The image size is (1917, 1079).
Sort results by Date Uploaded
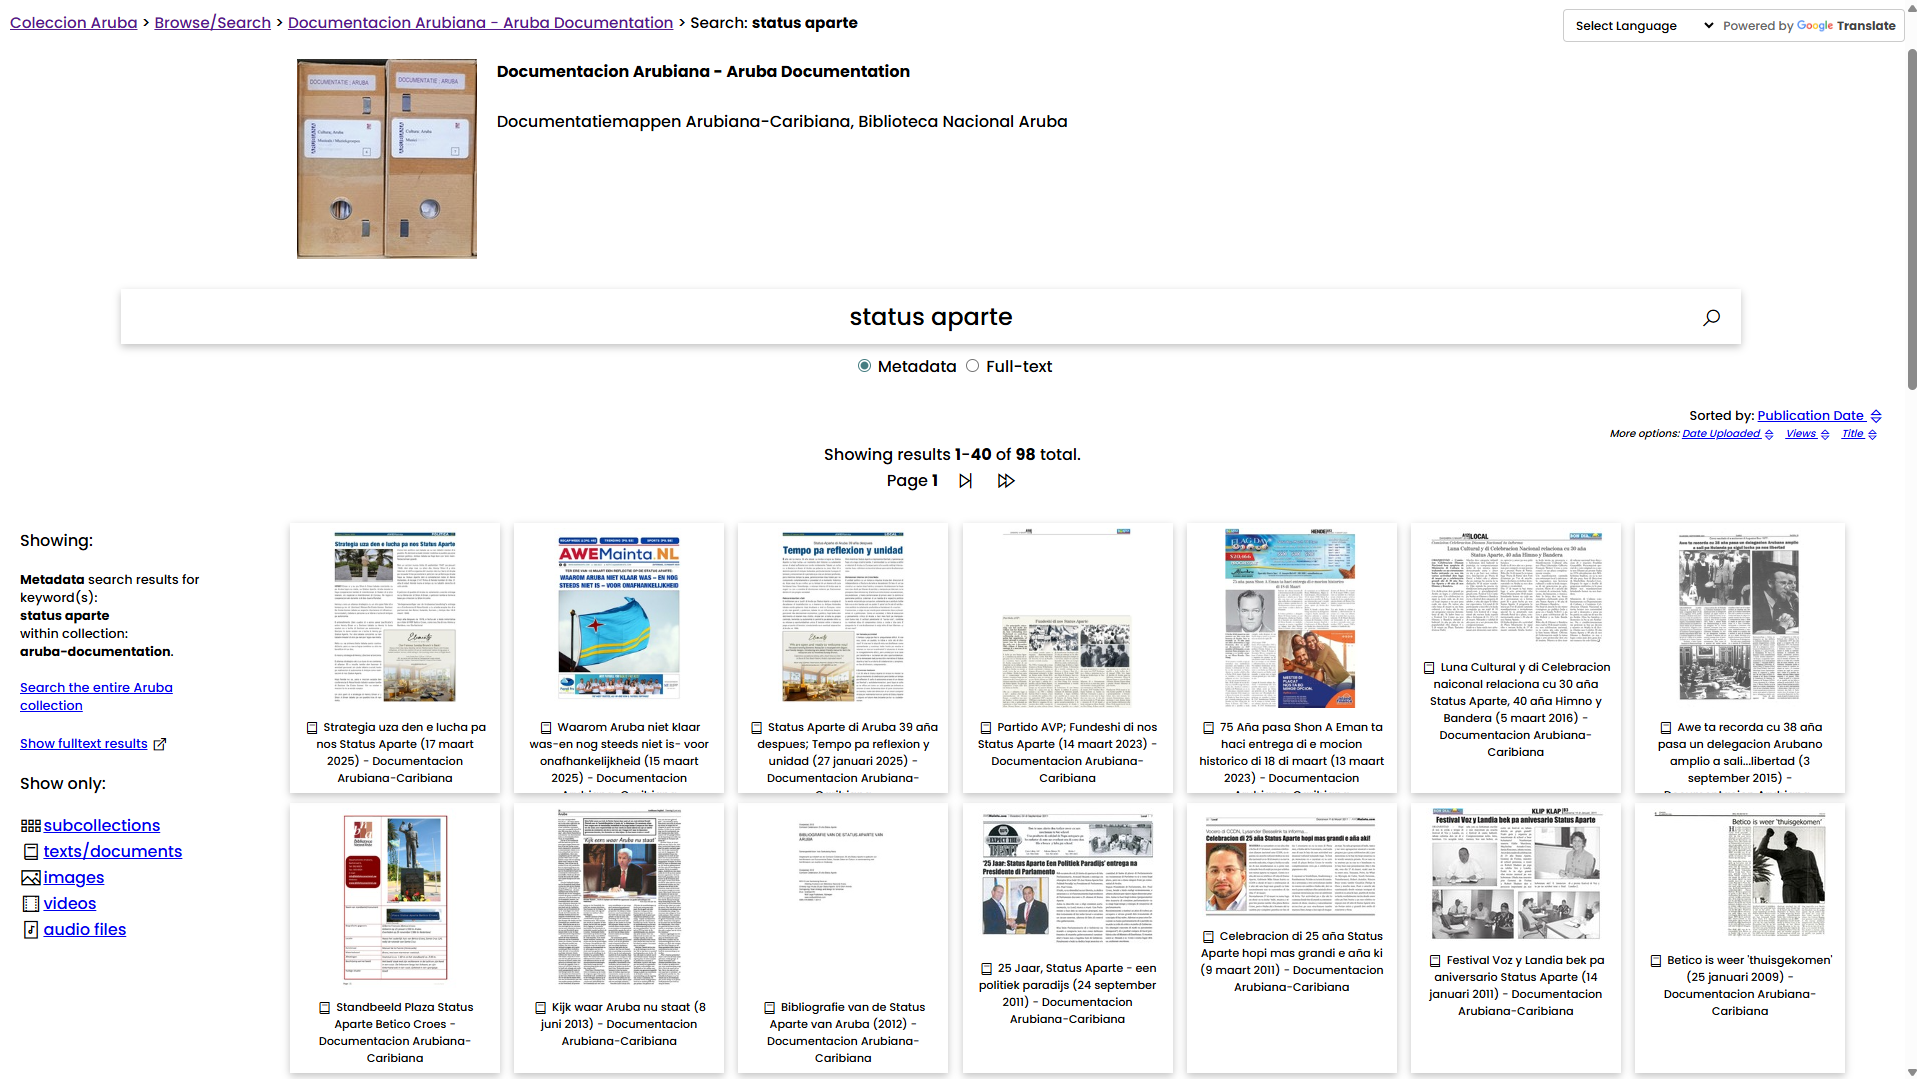click(1720, 434)
